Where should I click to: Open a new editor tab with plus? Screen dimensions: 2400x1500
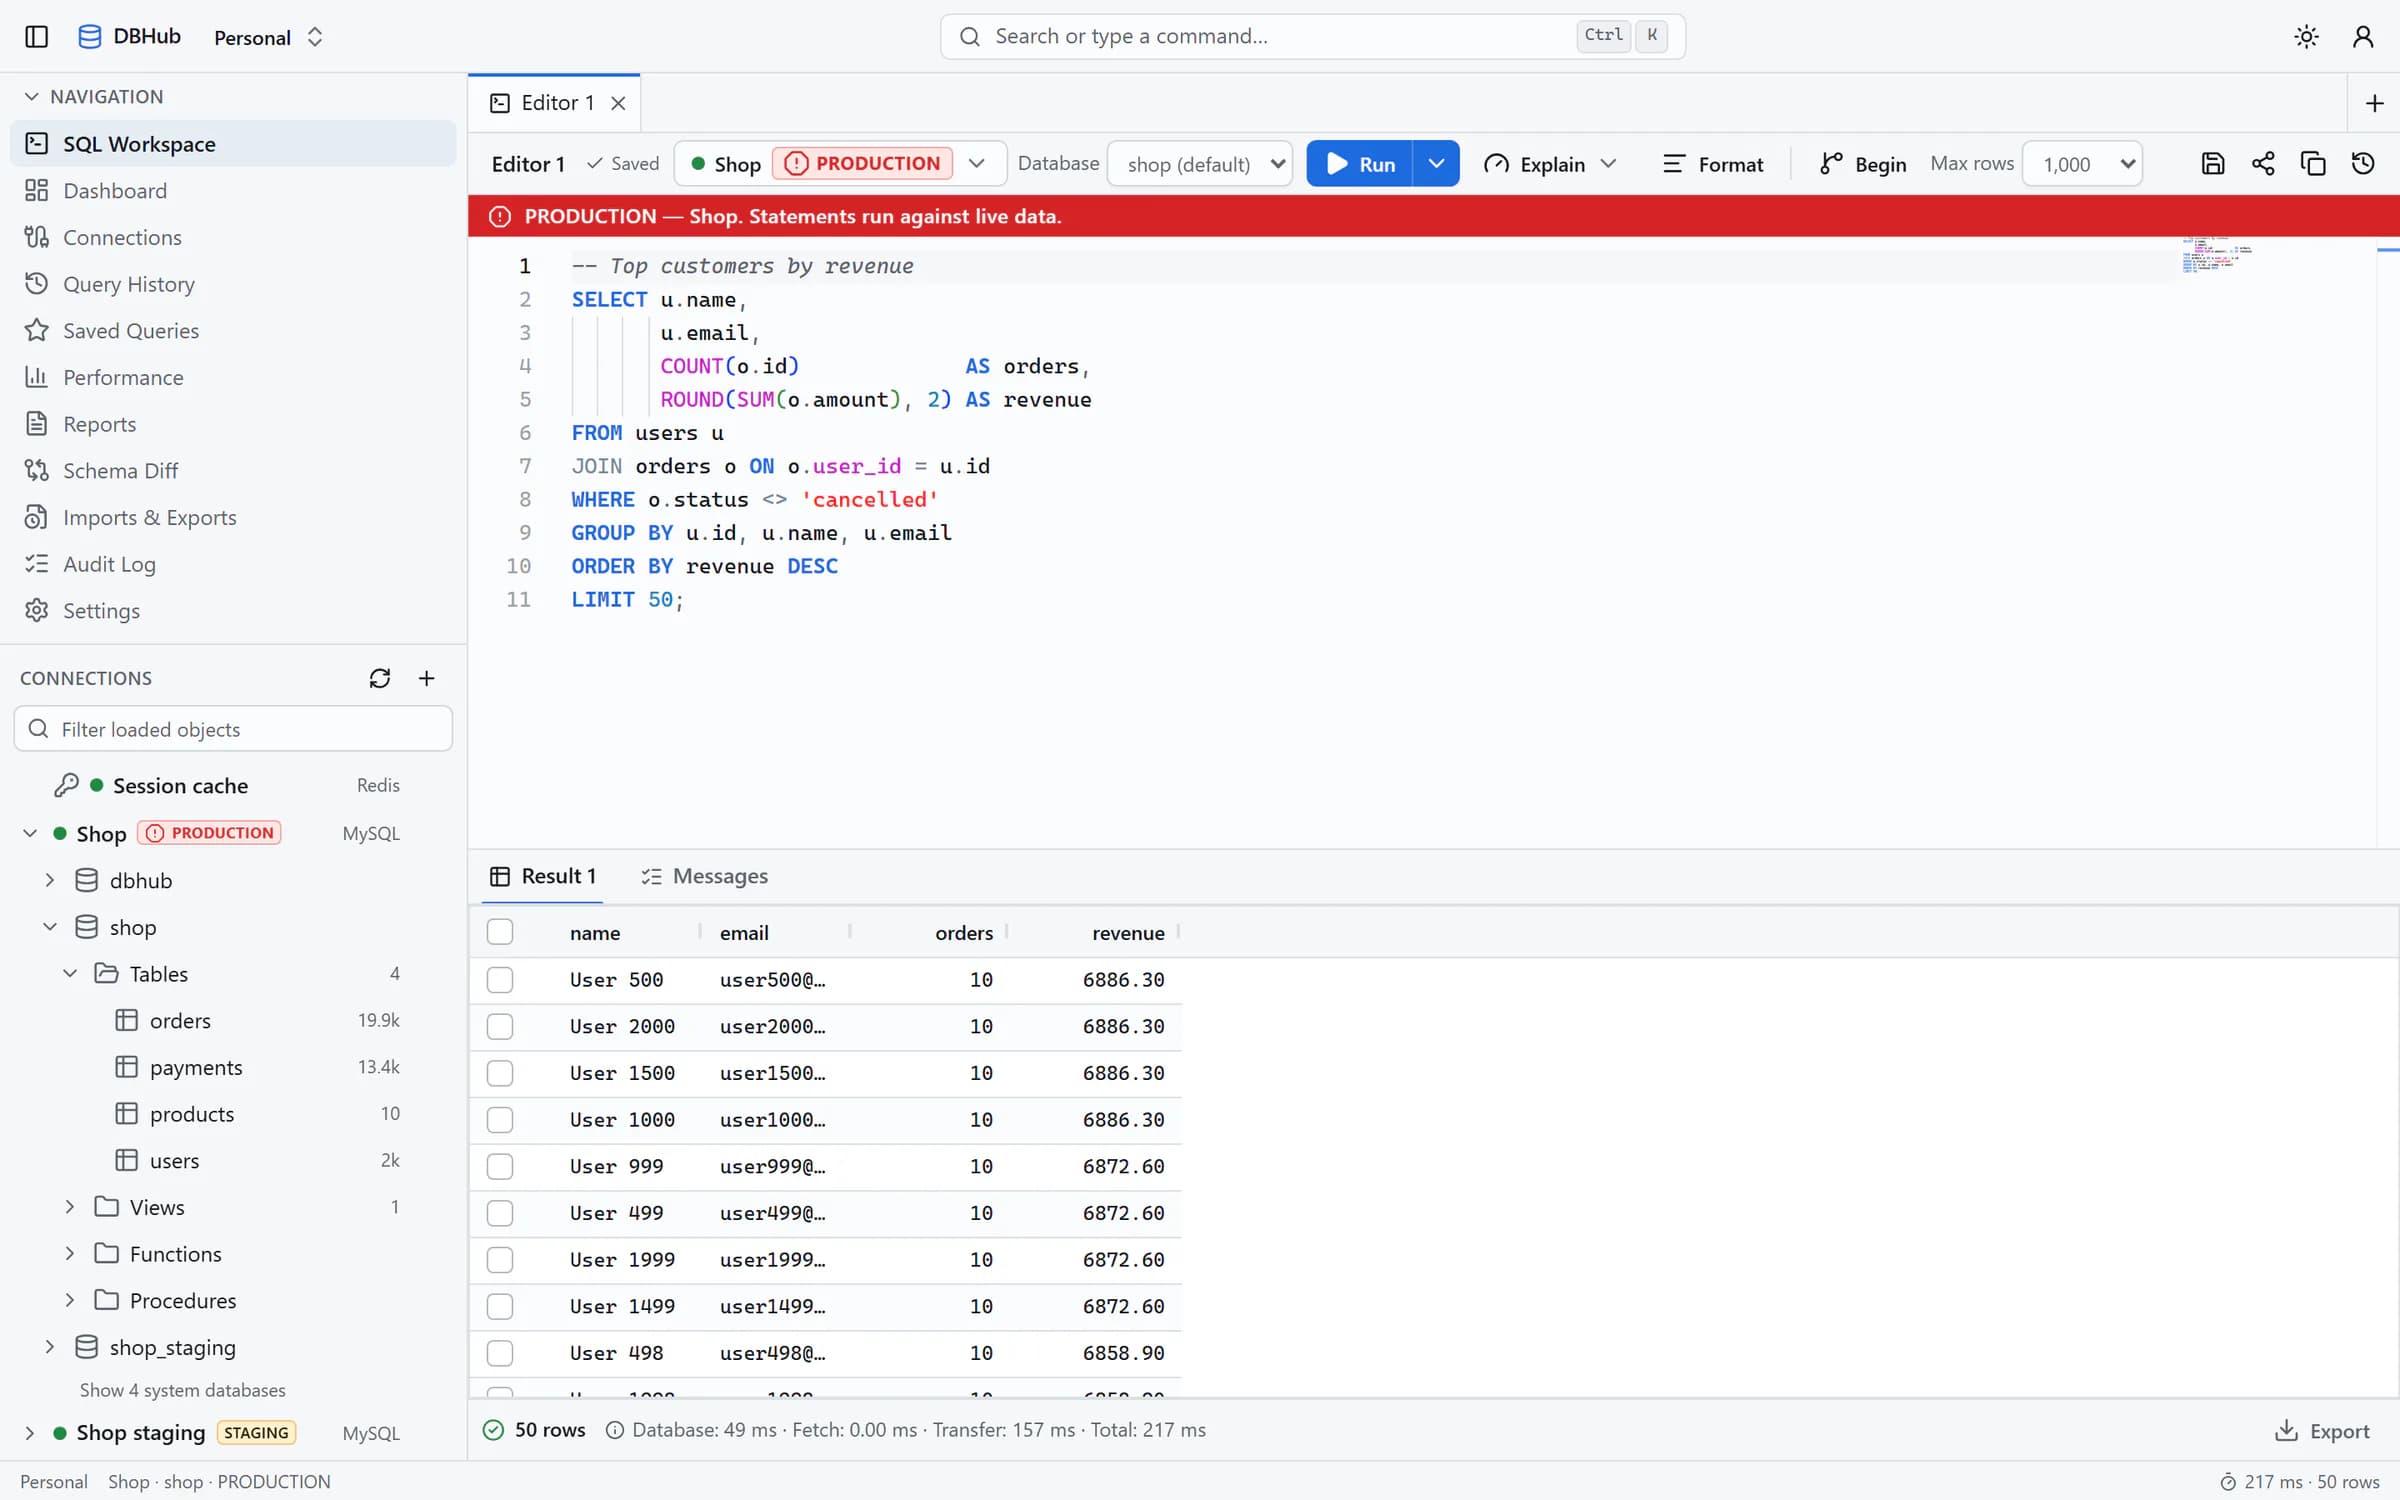(x=2375, y=103)
